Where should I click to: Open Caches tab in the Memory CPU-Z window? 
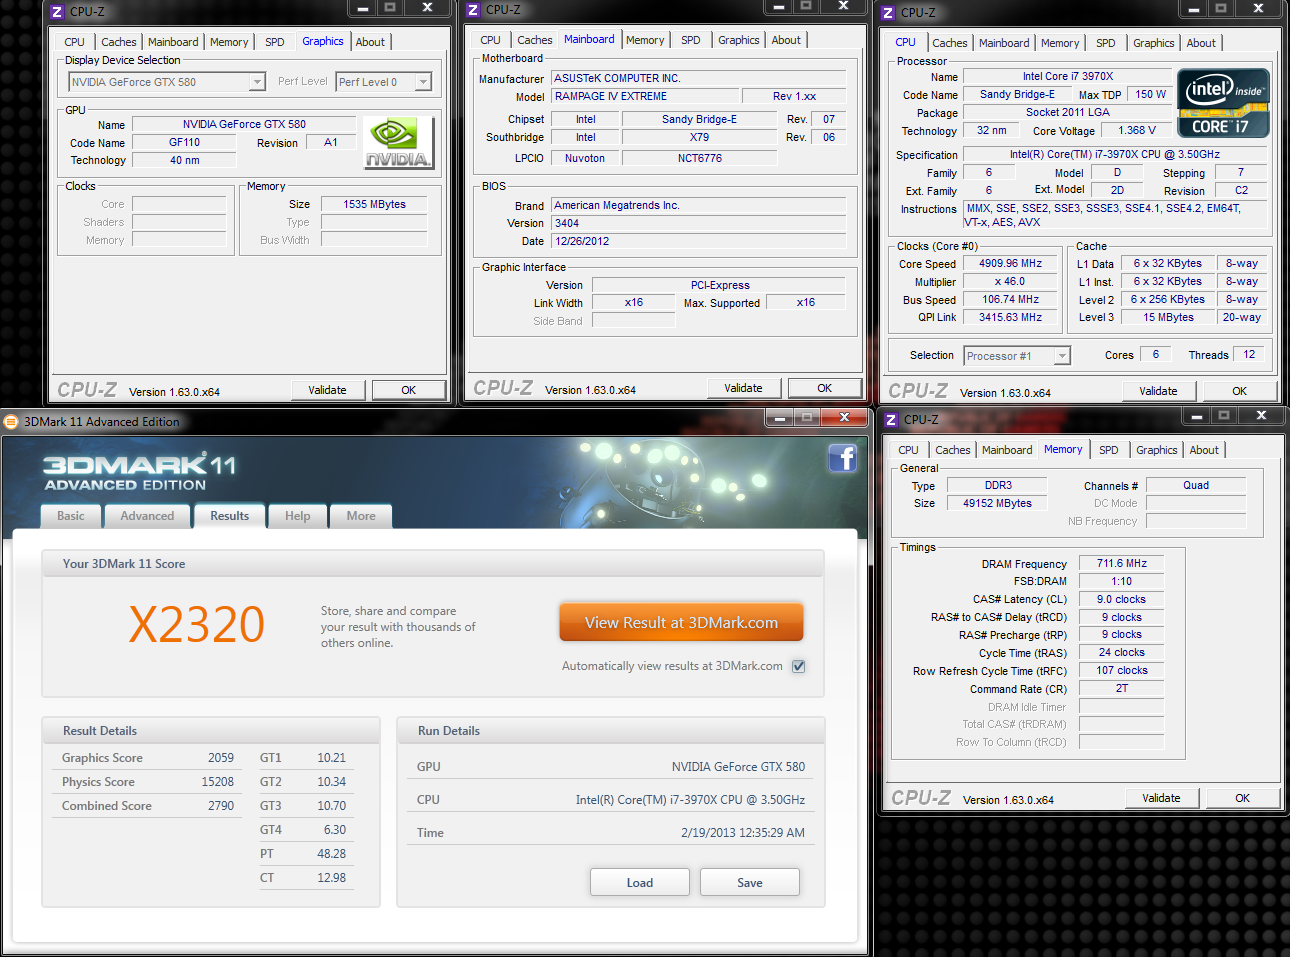pyautogui.click(x=953, y=450)
